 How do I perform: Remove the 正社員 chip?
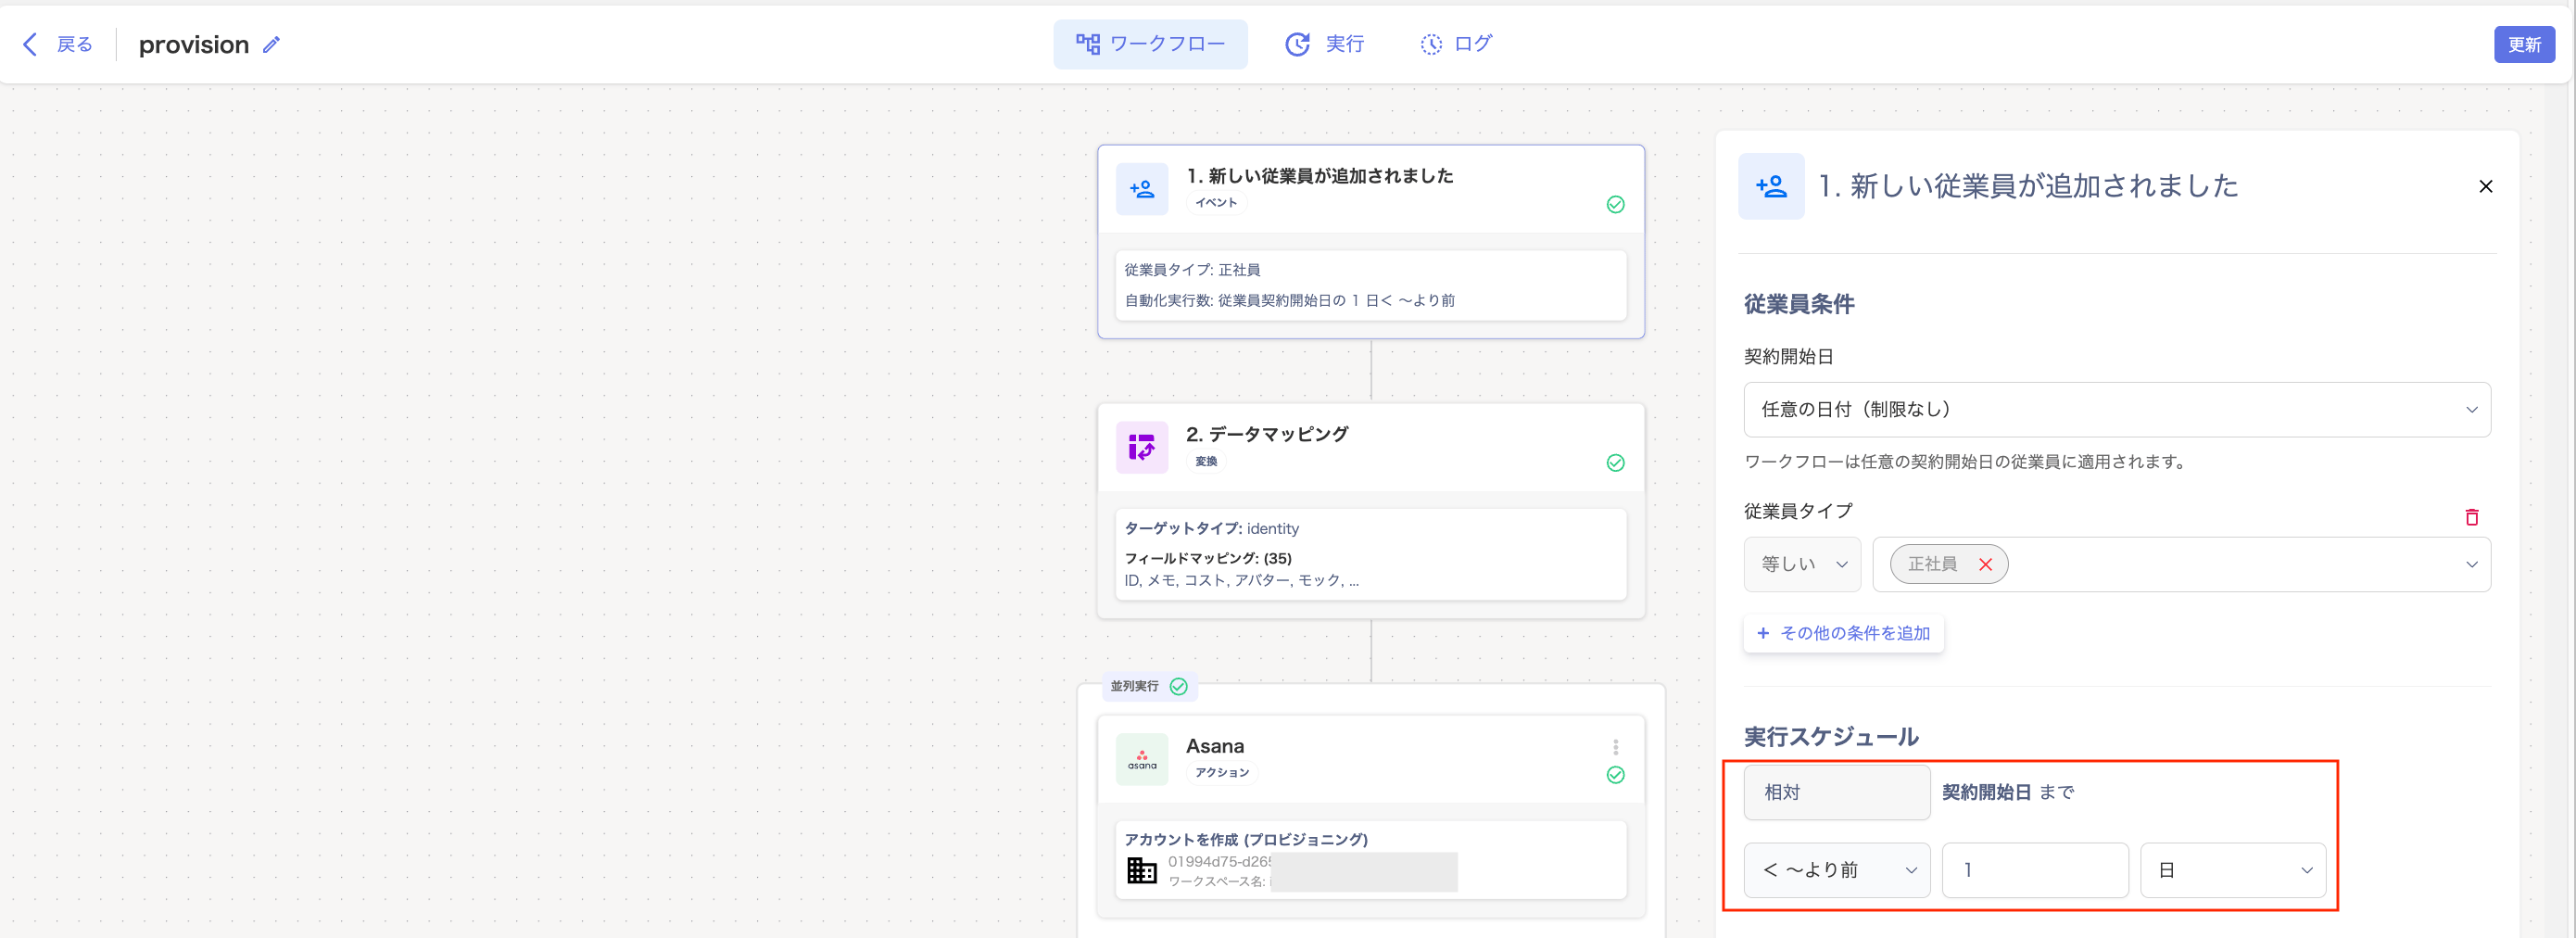pyautogui.click(x=1985, y=565)
